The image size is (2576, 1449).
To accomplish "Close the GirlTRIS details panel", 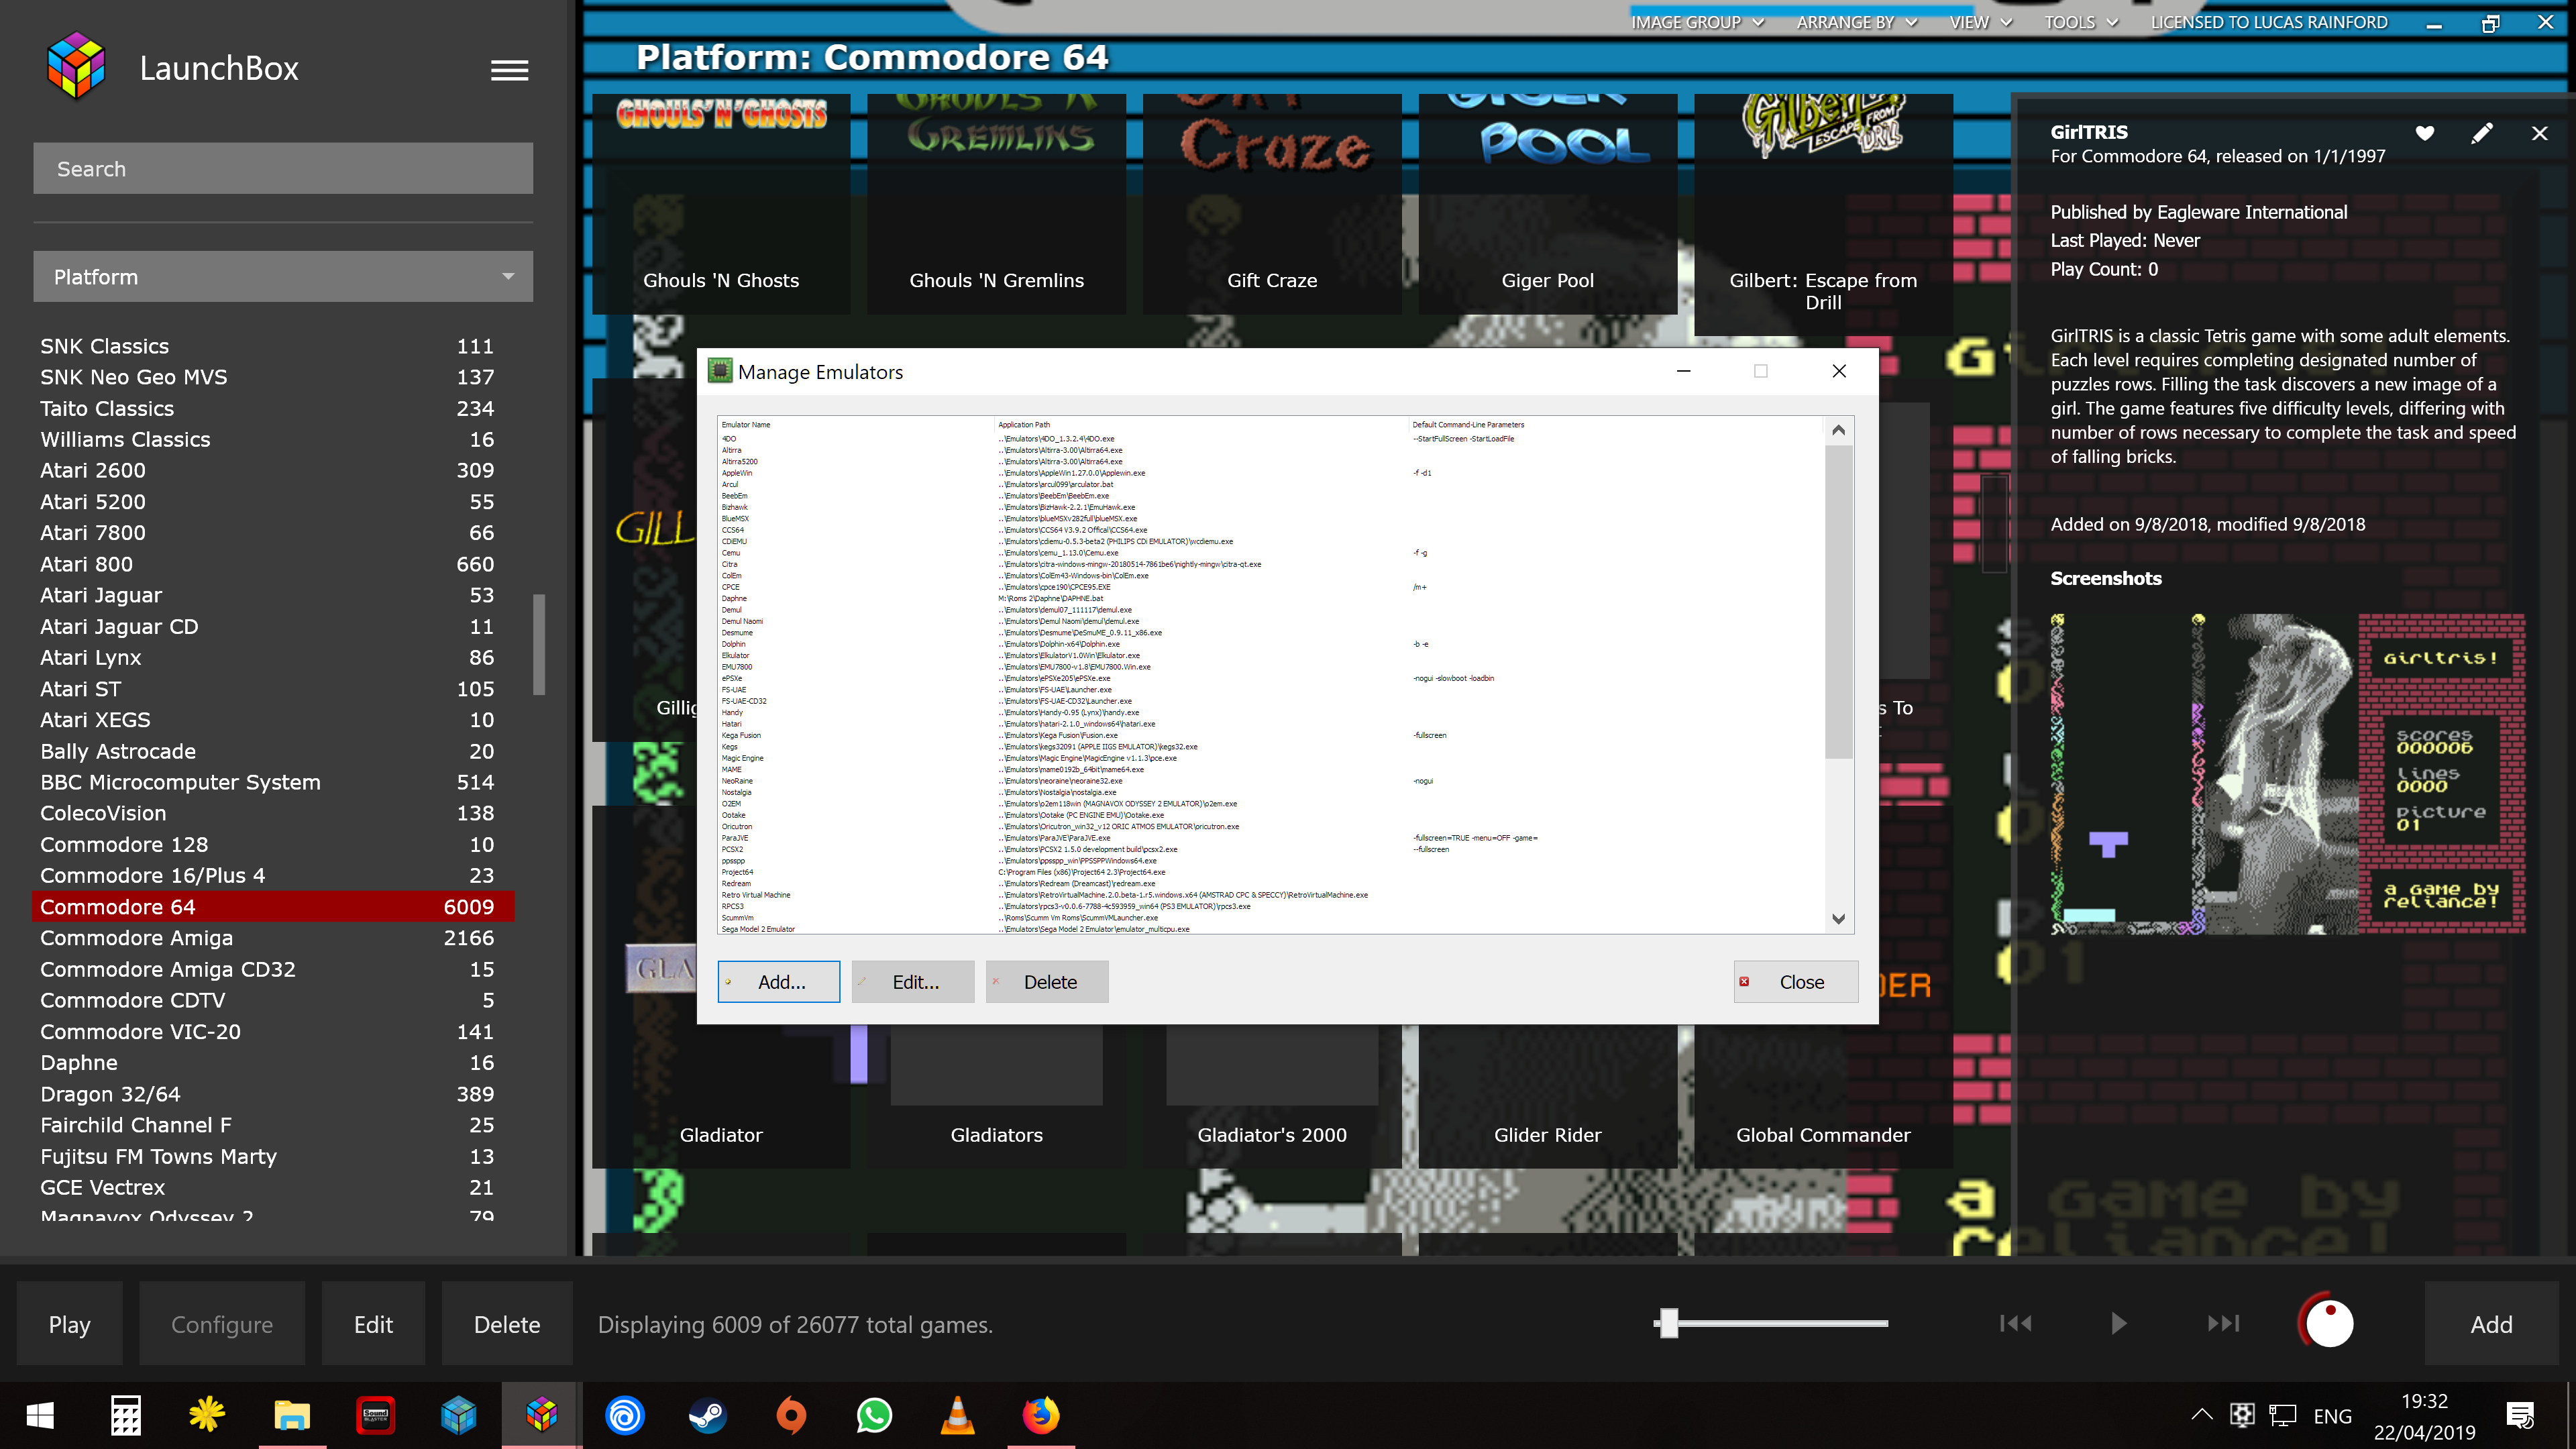I will 2539,133.
